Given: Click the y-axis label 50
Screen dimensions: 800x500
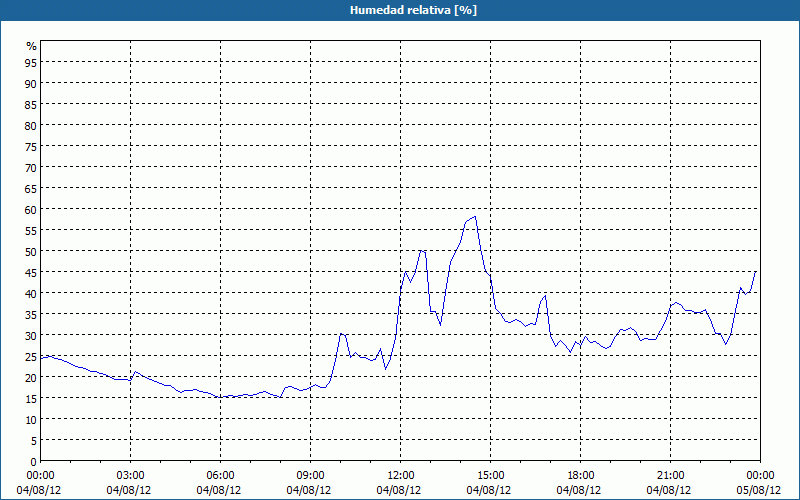Looking at the screenshot, I should coord(31,251).
